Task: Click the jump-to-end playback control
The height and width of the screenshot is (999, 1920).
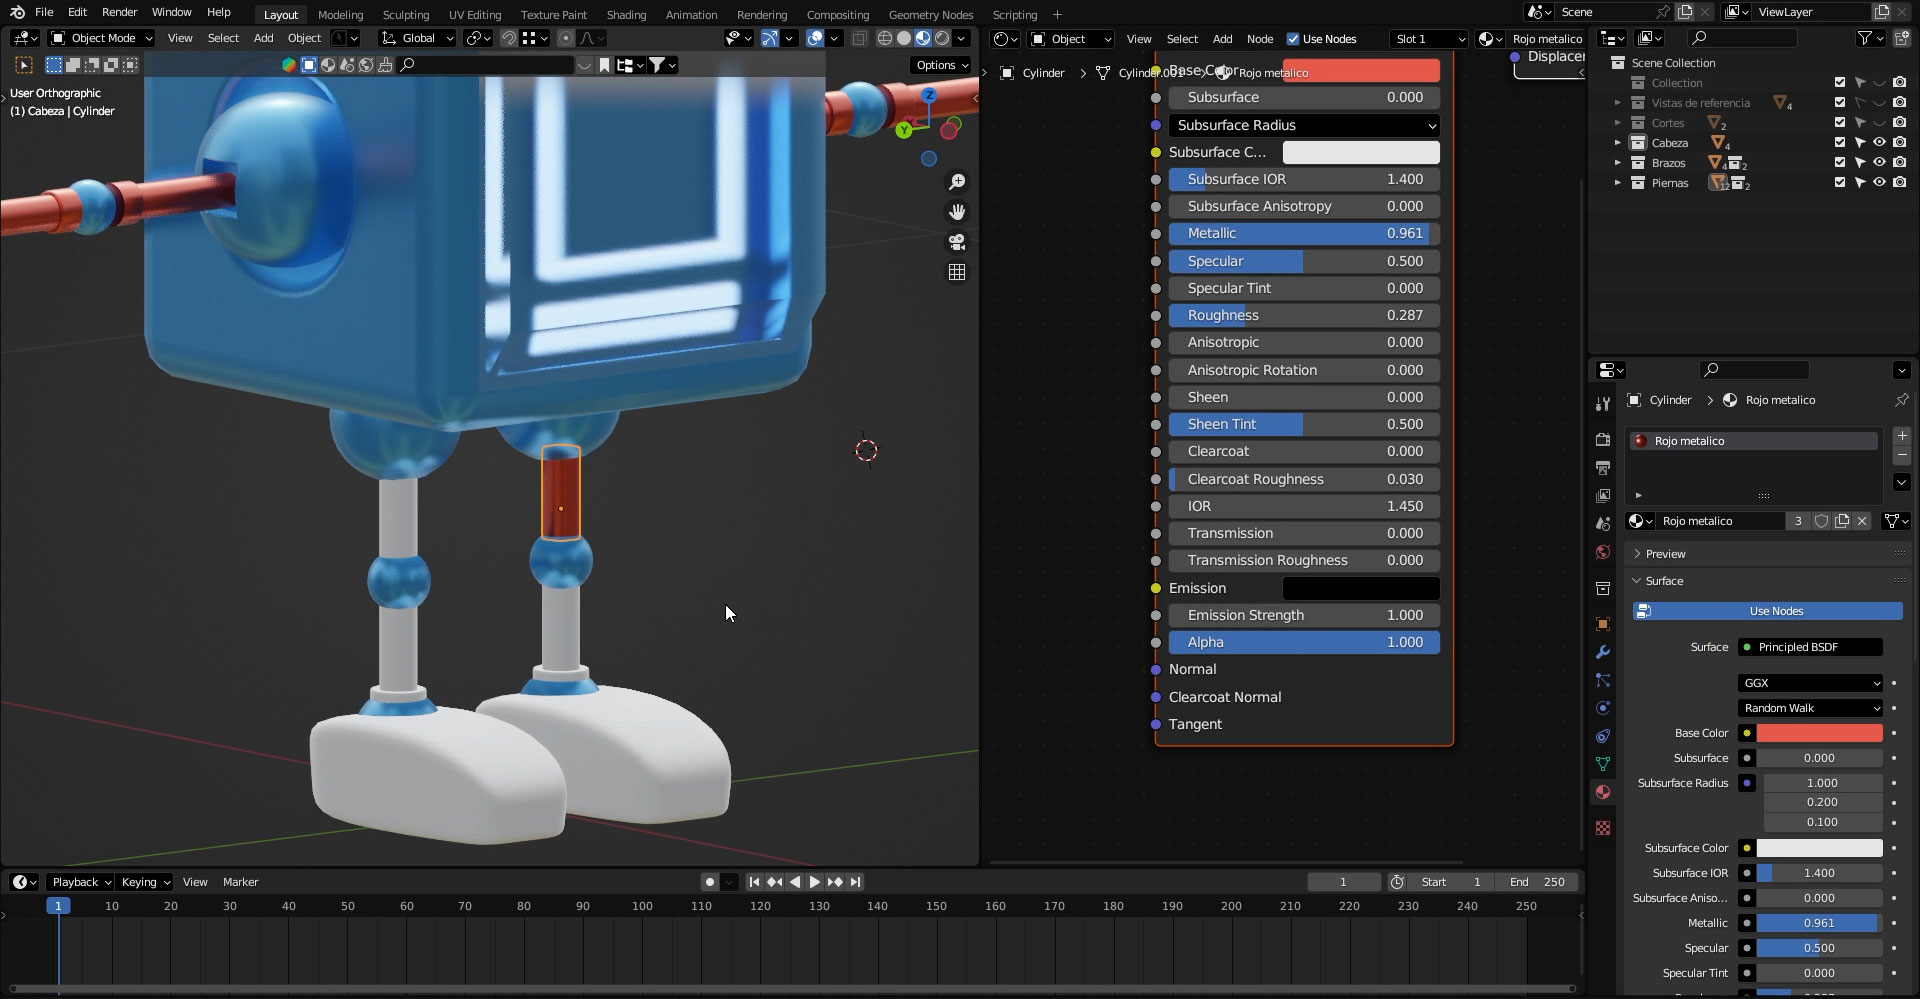Action: pos(855,882)
